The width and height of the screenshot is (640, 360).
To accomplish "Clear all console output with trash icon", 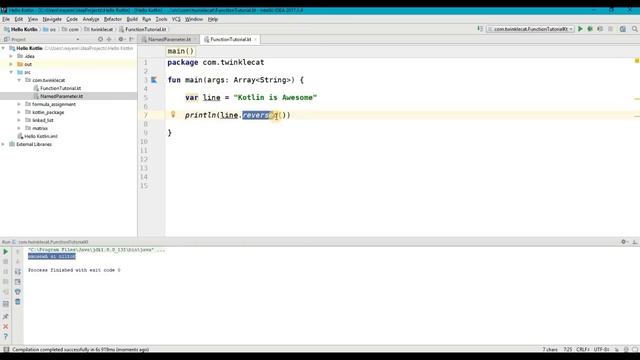I will point(18,302).
